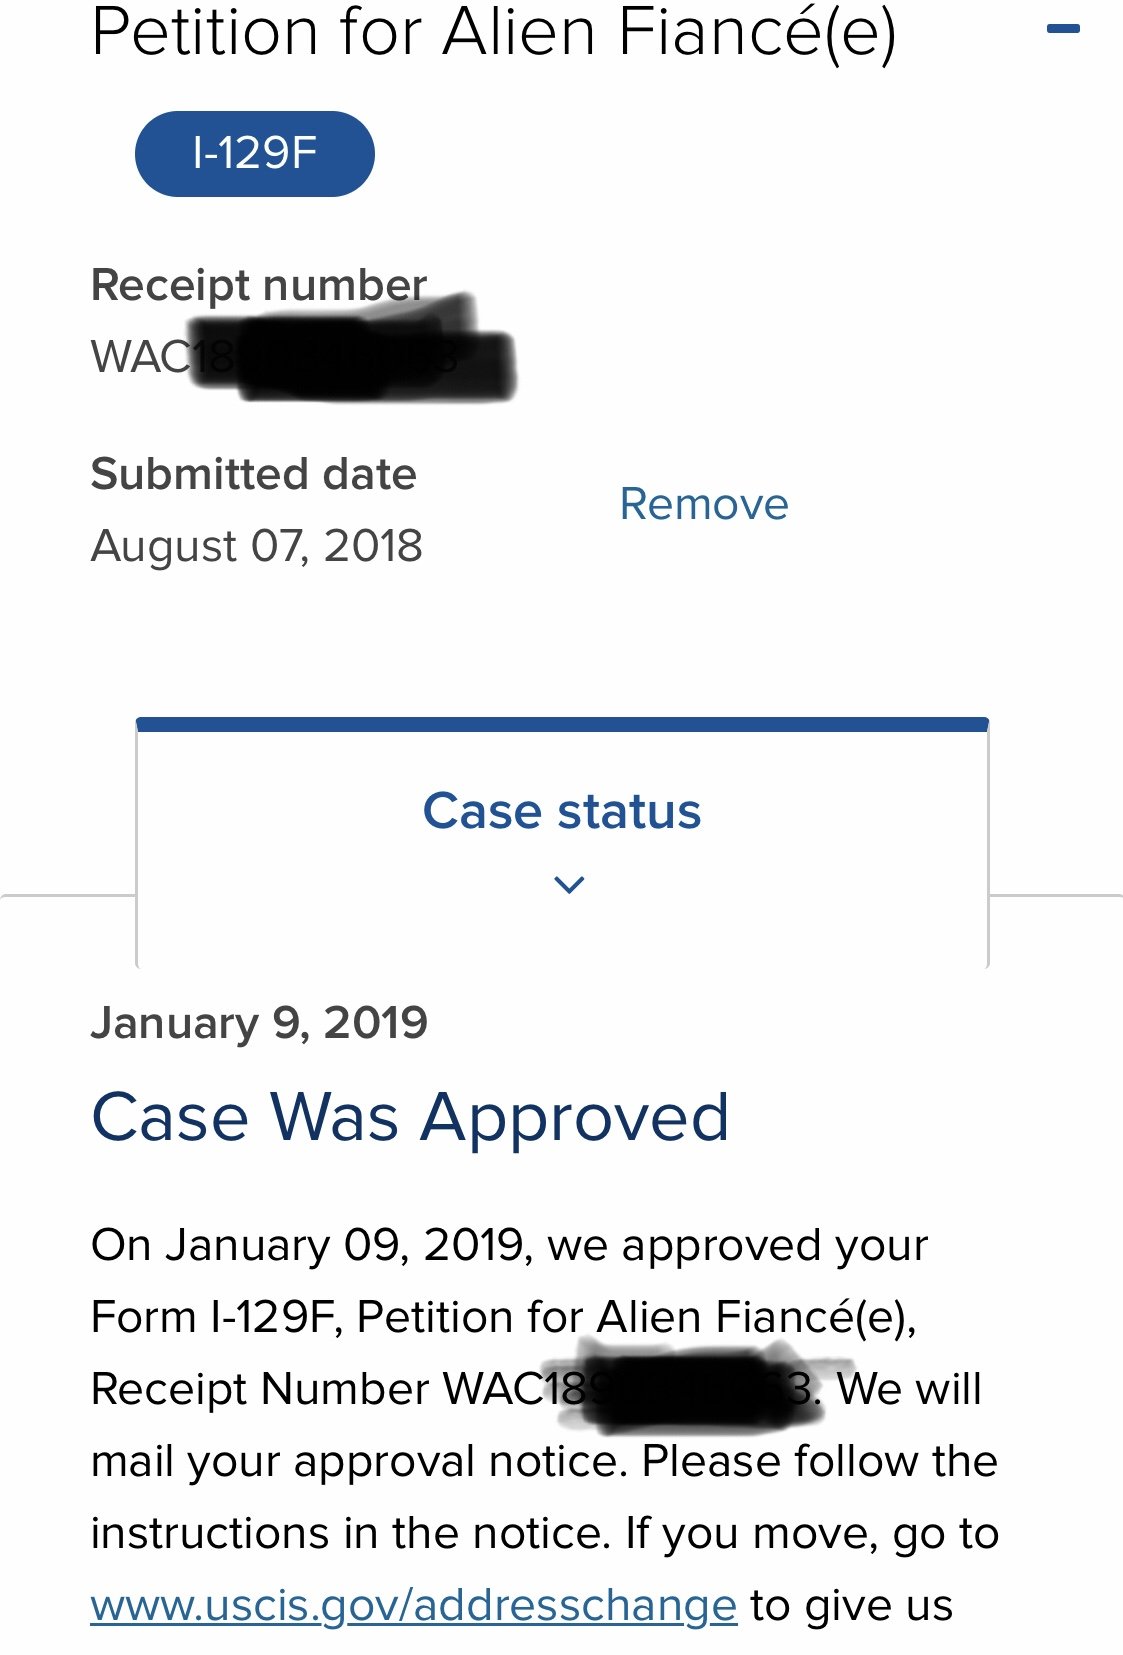Click the redacted WAC receipt number value
Image resolution: width=1123 pixels, height=1655 pixels.
(x=300, y=357)
